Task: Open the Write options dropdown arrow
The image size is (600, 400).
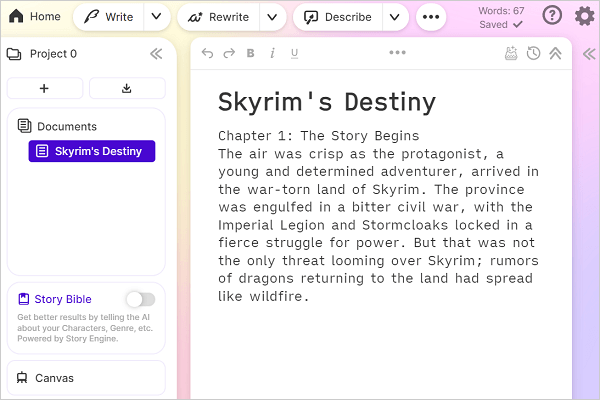Action: [157, 17]
